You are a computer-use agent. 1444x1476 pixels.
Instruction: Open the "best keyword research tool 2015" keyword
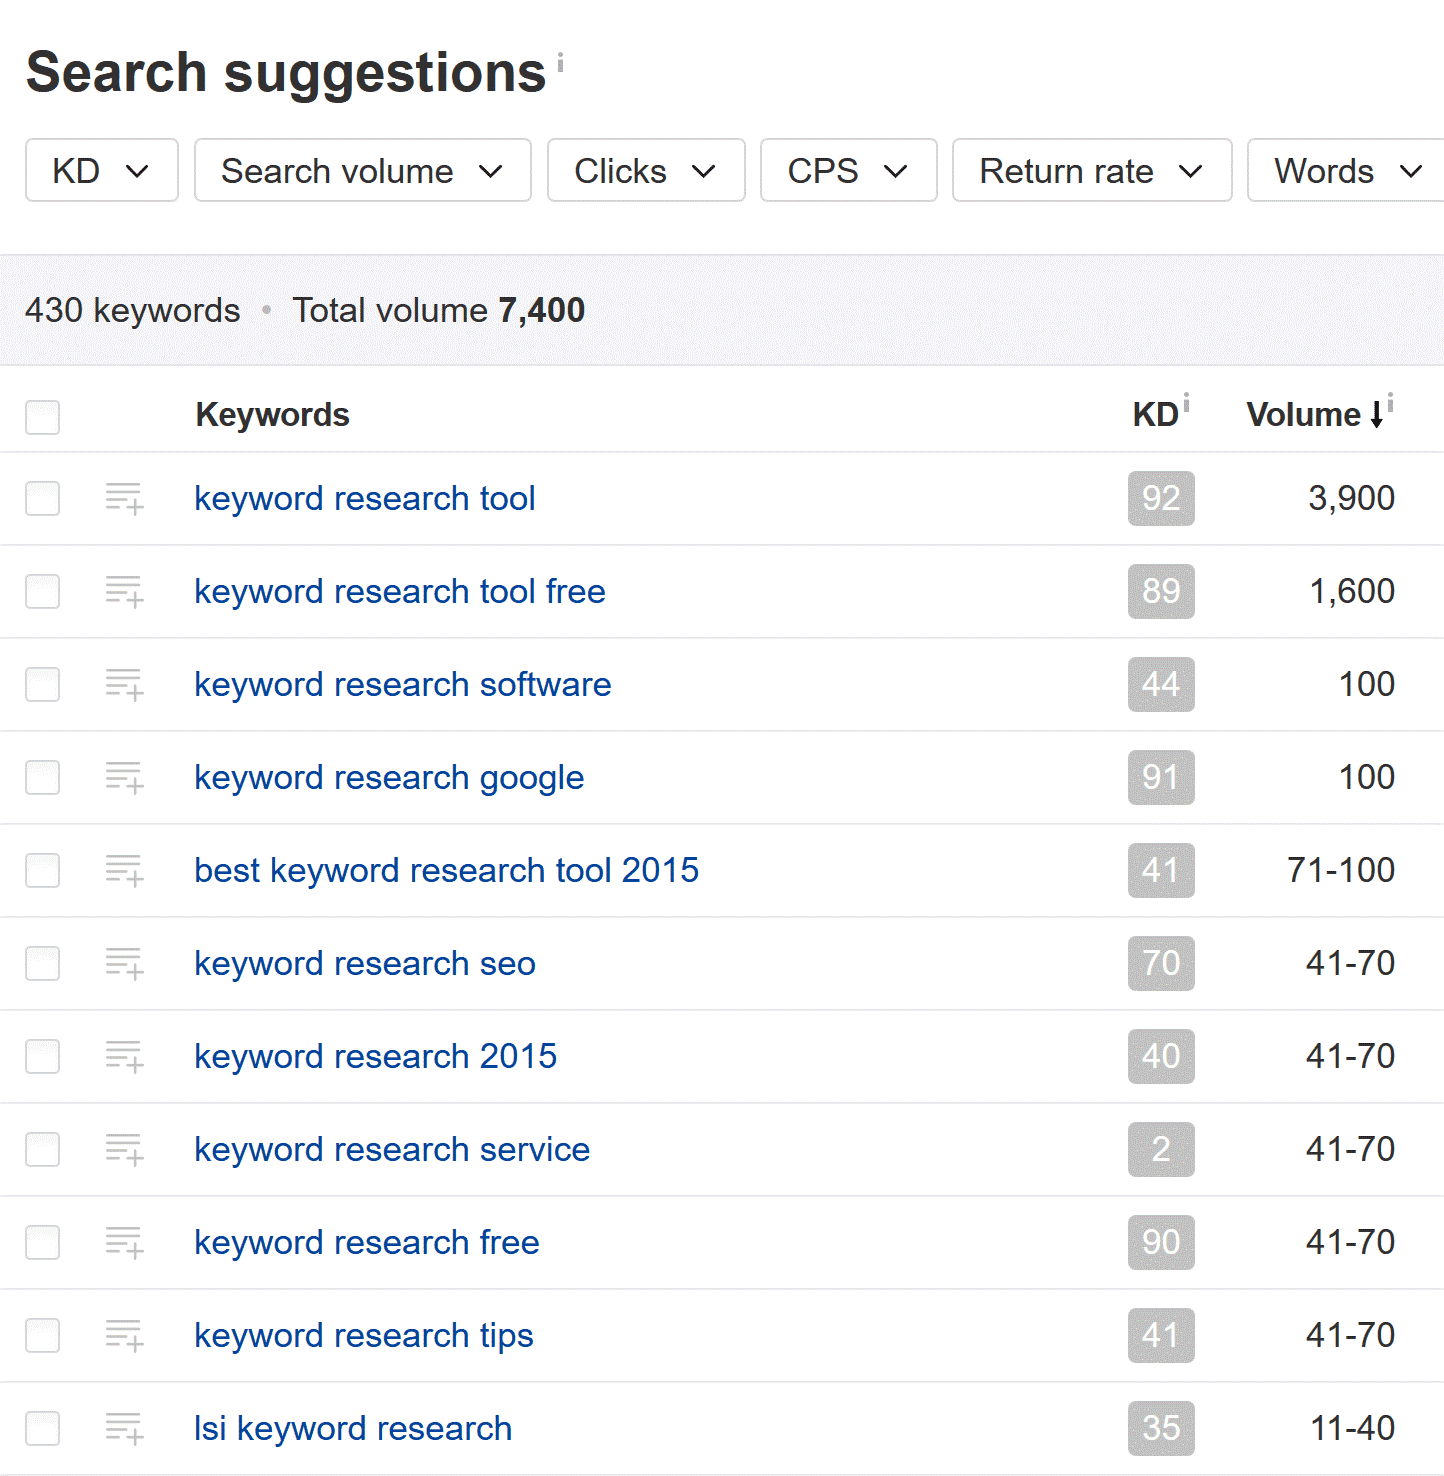point(446,871)
